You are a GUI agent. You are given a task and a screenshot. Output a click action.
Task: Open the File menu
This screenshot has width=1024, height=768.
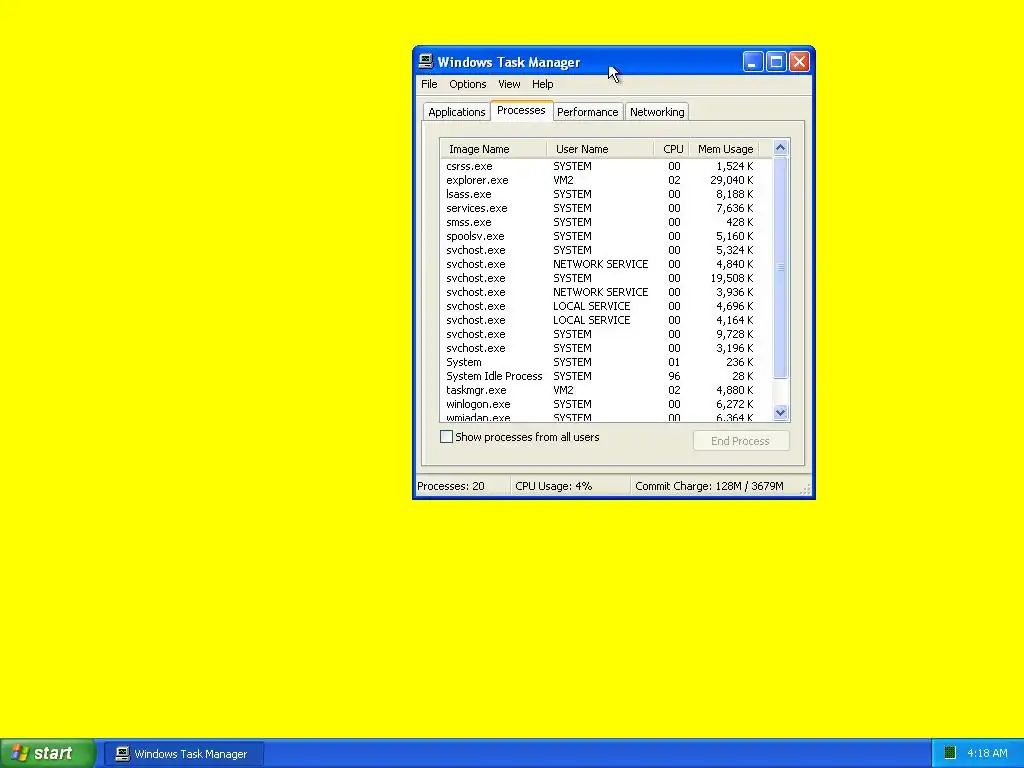(x=429, y=84)
